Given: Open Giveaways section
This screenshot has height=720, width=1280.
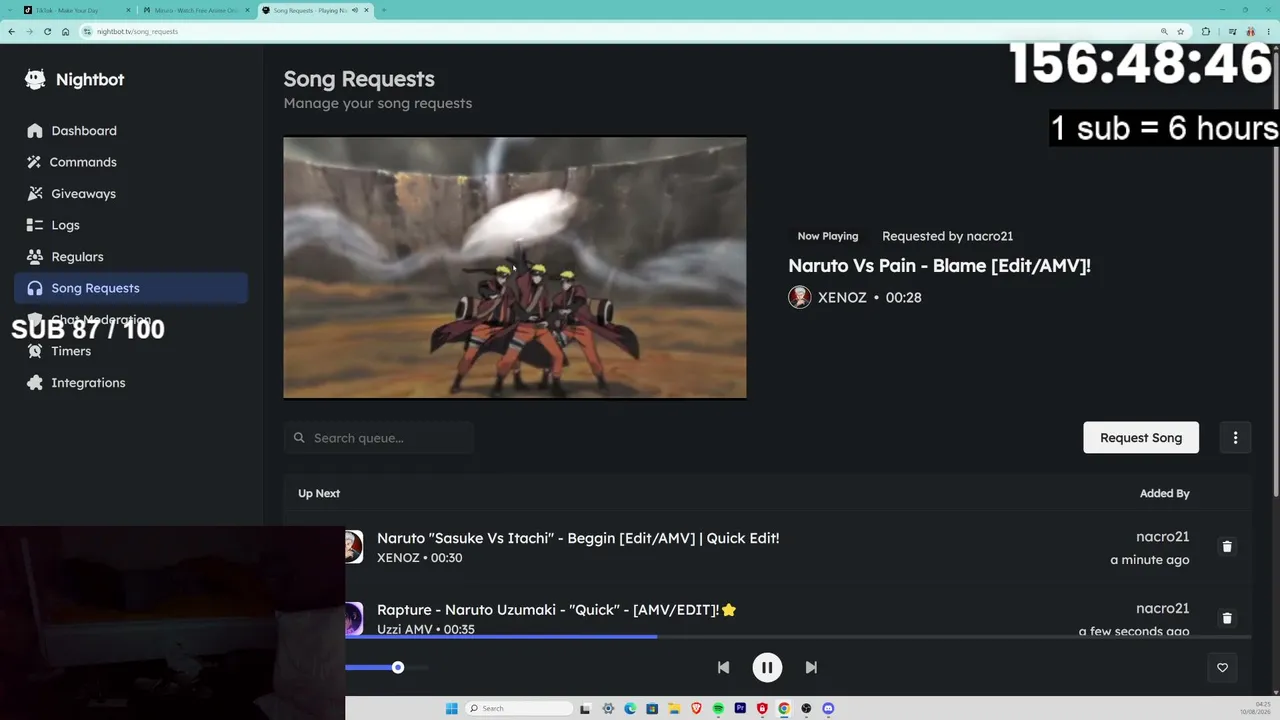Looking at the screenshot, I should pyautogui.click(x=131, y=194).
